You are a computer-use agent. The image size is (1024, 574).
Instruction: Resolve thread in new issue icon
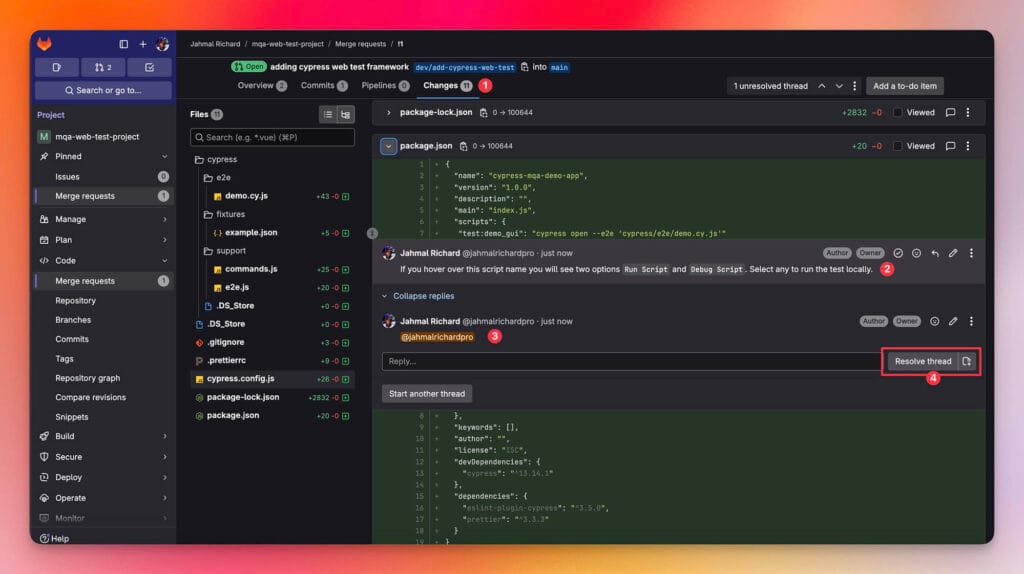pos(967,361)
